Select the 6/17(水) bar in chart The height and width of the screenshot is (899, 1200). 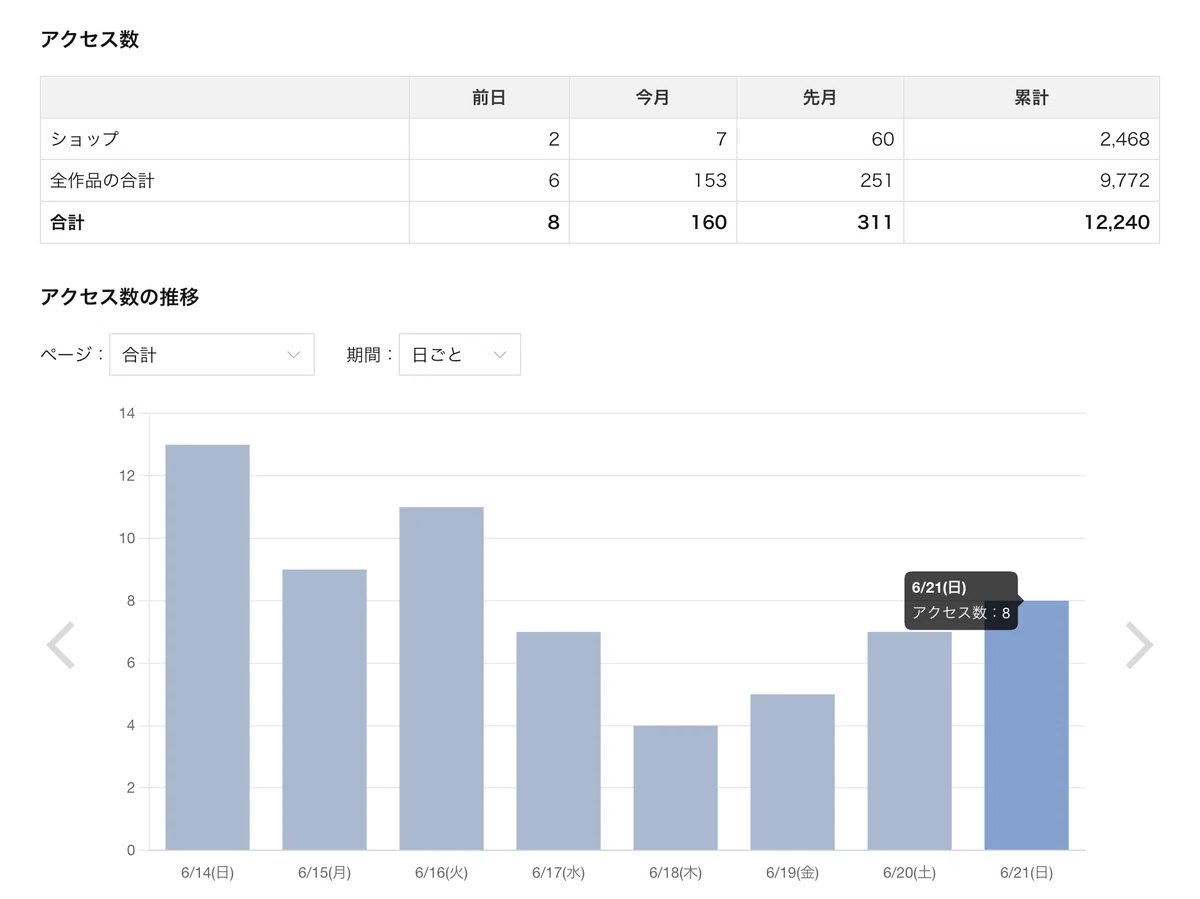point(558,741)
